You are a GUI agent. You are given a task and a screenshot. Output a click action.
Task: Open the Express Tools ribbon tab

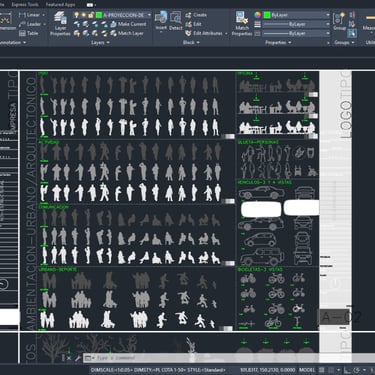(25, 5)
